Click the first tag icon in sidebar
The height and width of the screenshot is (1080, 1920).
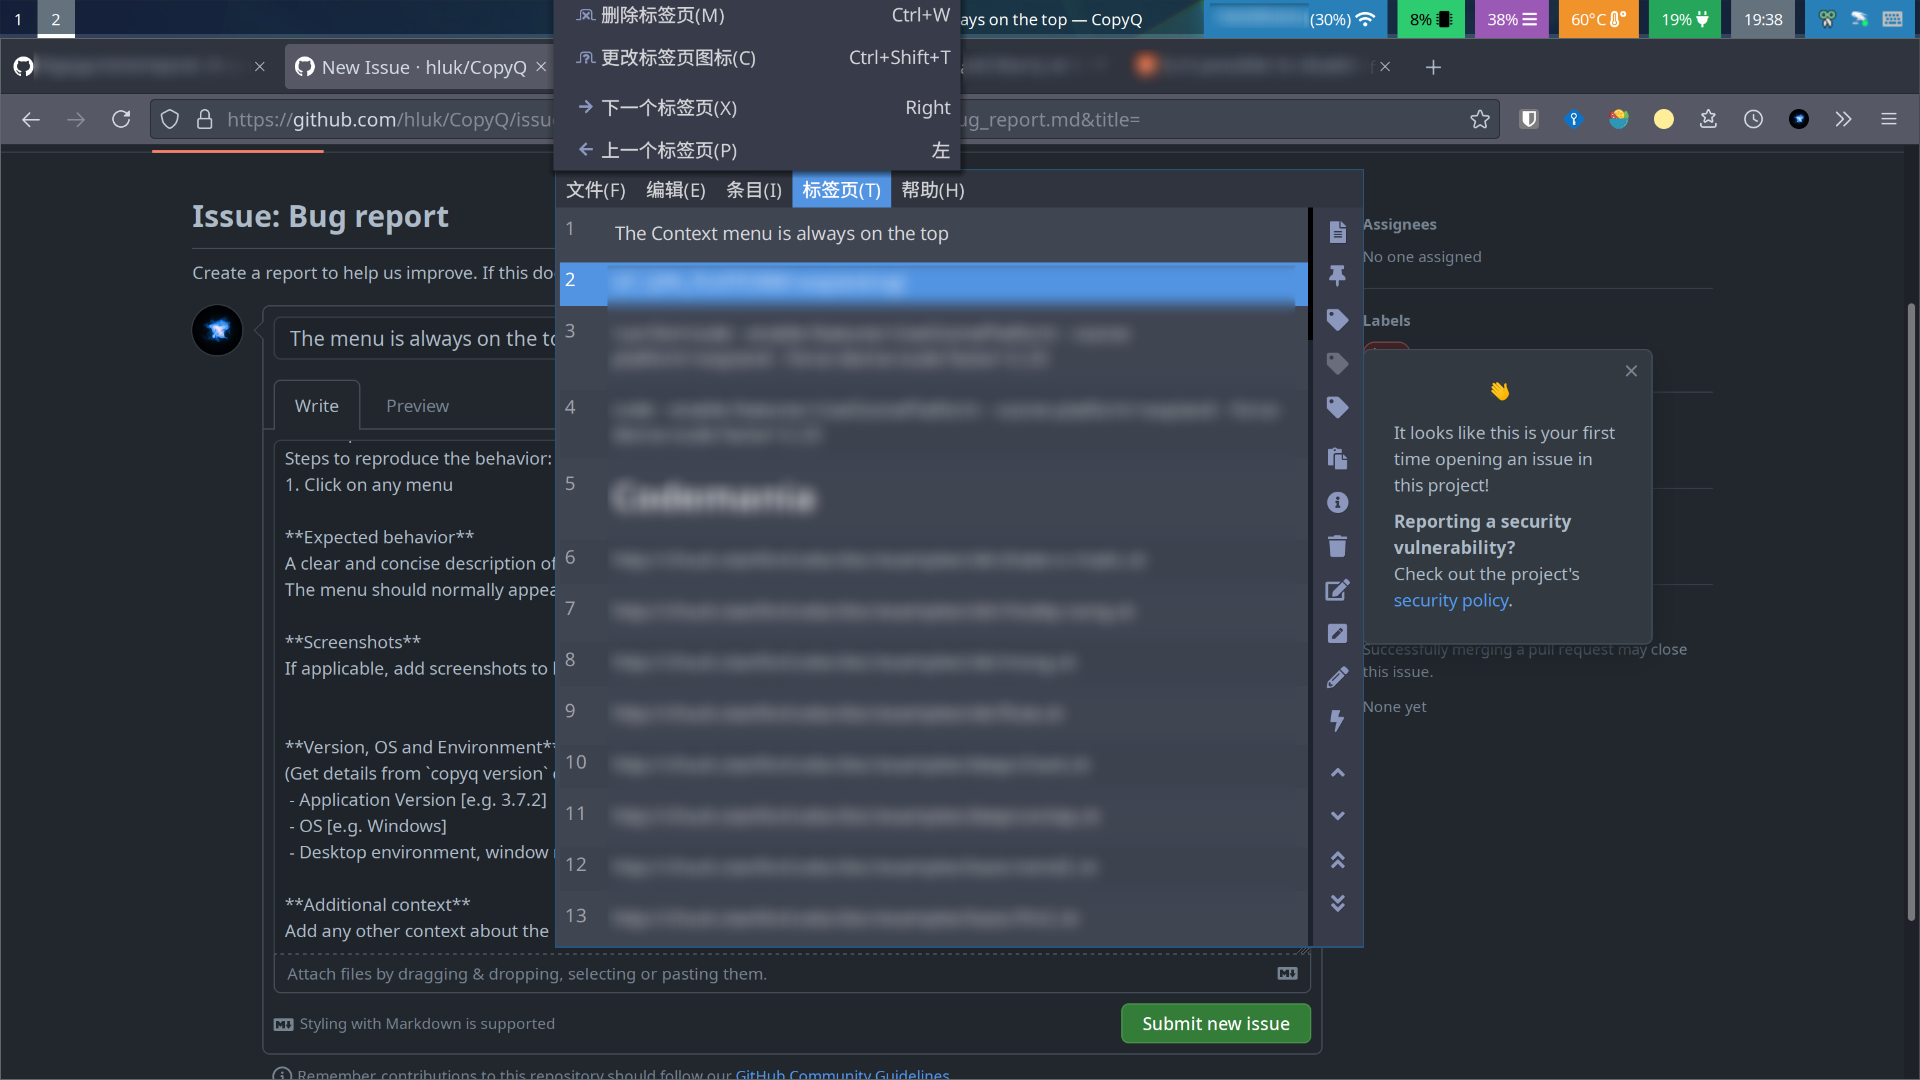click(1337, 320)
